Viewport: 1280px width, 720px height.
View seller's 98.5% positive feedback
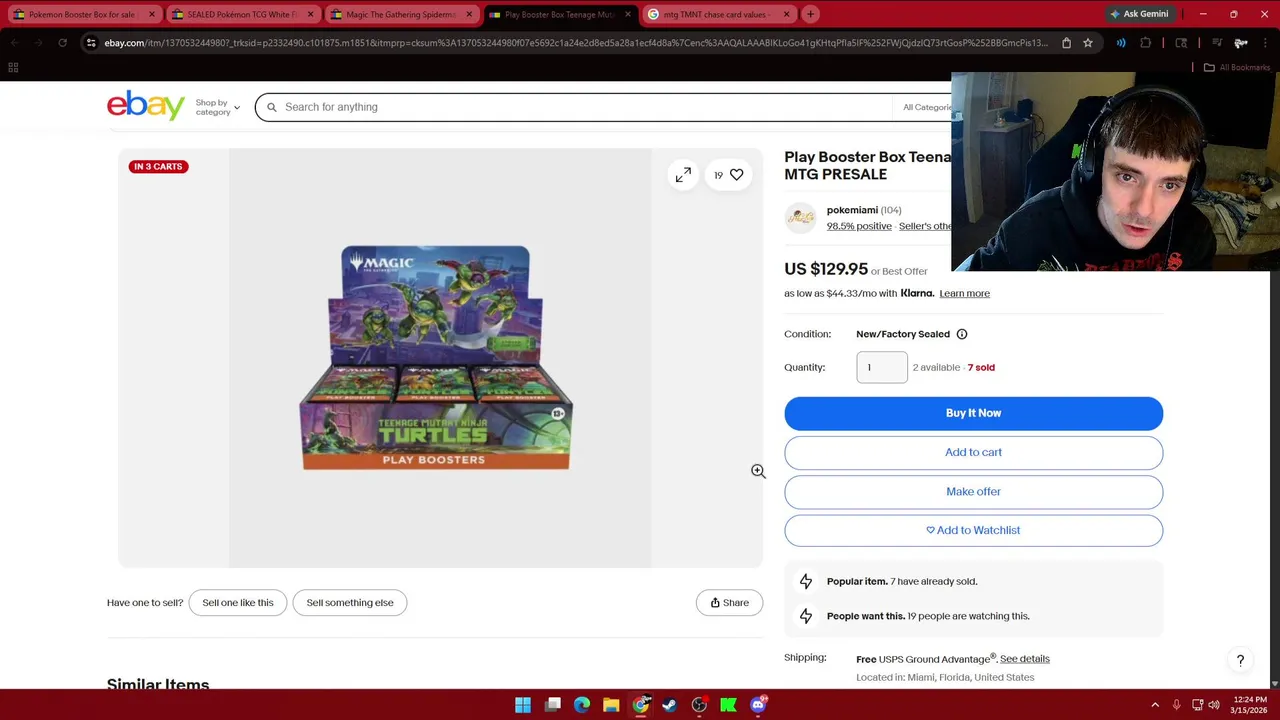click(859, 226)
